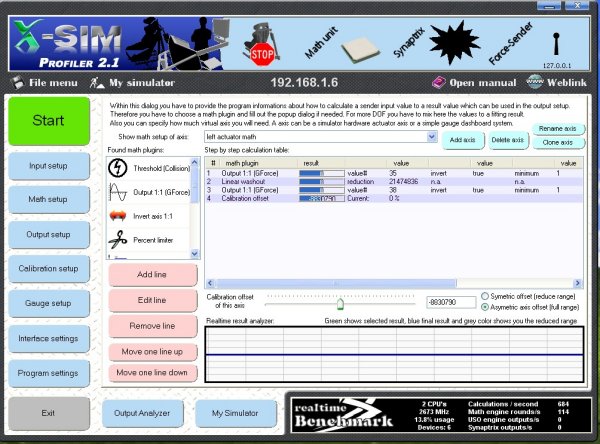
Task: Switch to Calibration setup
Action: point(49,269)
